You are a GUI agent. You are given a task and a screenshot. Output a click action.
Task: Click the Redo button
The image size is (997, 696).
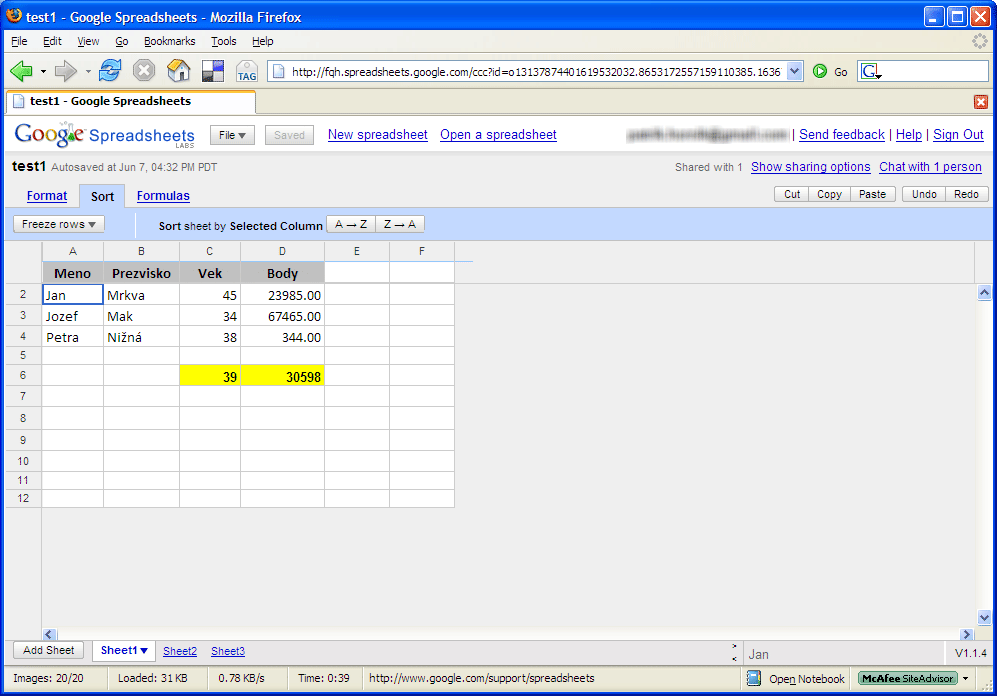(966, 194)
